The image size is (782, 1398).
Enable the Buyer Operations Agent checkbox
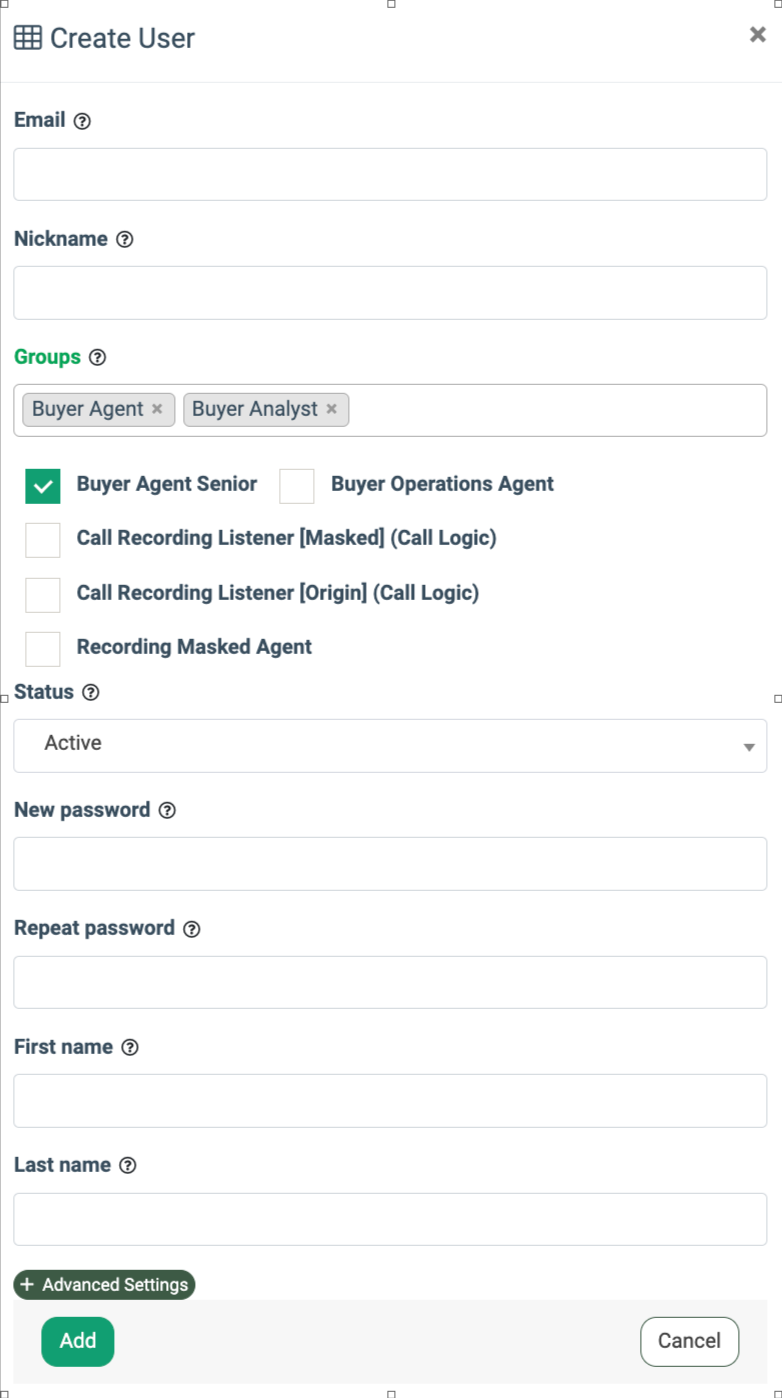click(297, 486)
